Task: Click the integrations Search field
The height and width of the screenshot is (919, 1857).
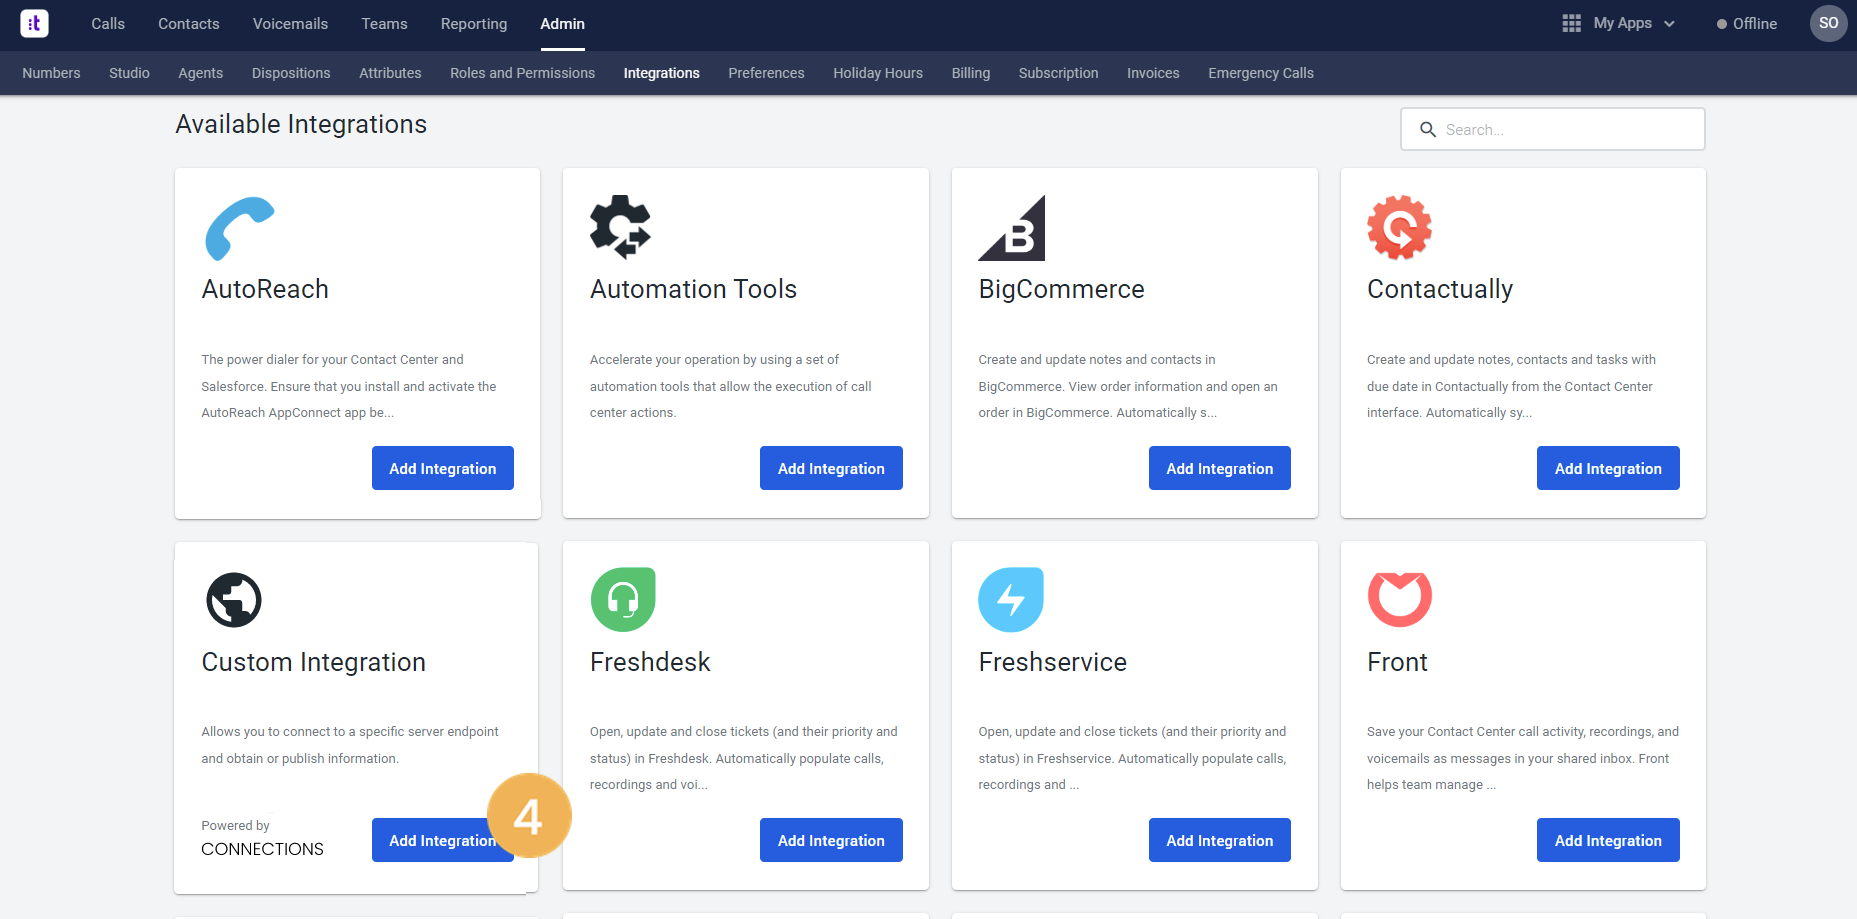Action: point(1553,129)
